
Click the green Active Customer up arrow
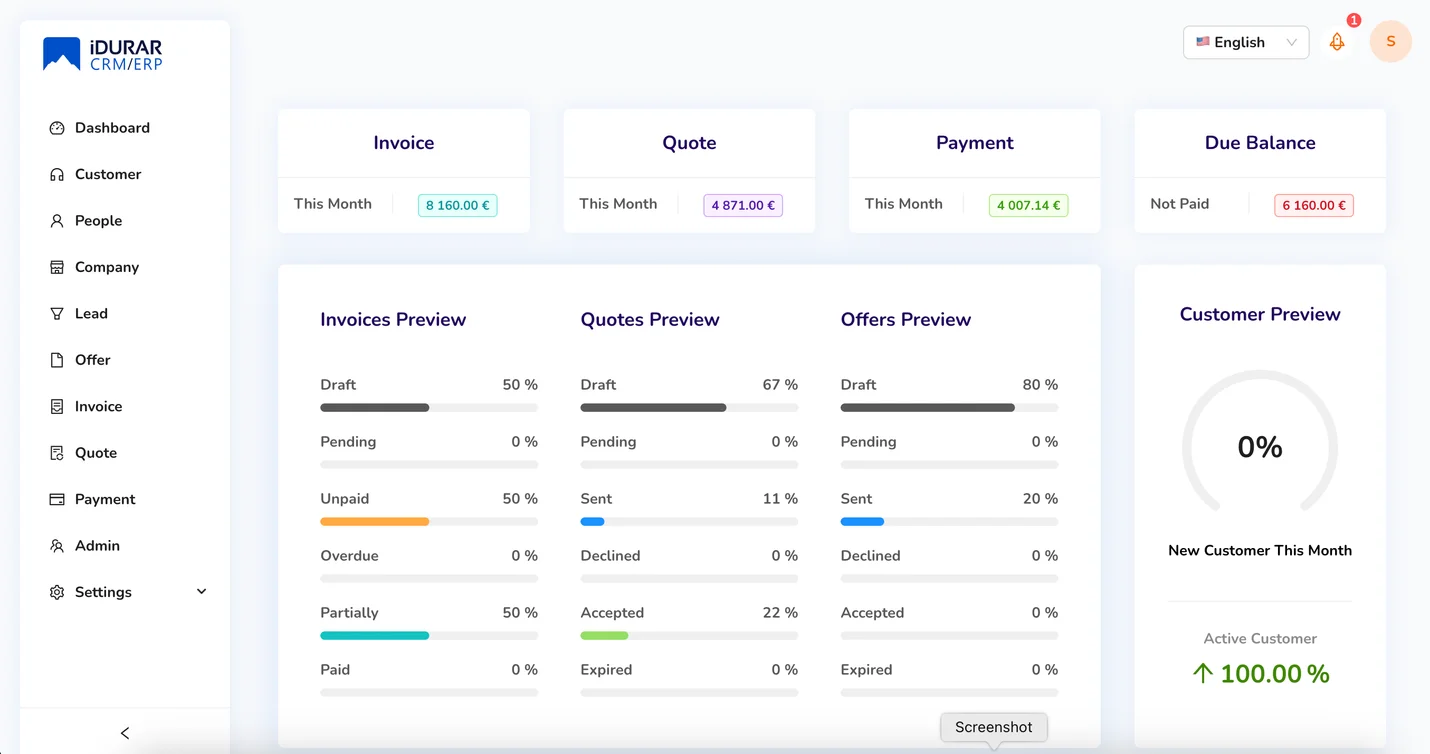(x=1203, y=673)
